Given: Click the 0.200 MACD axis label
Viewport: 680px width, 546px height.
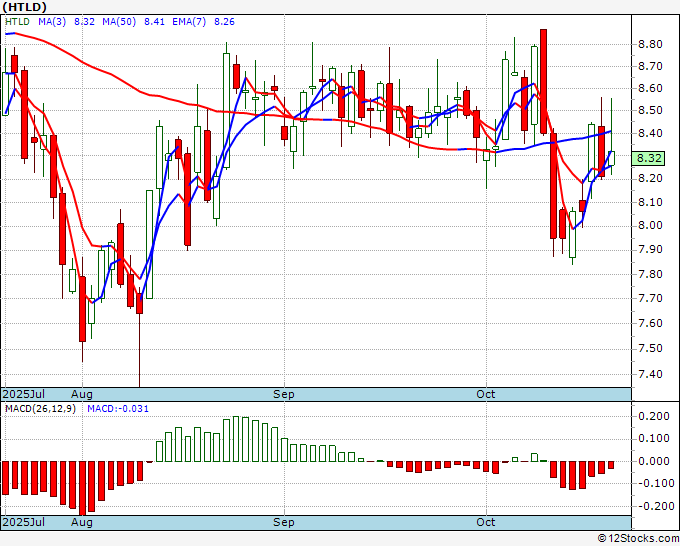Looking at the screenshot, I should 653,416.
